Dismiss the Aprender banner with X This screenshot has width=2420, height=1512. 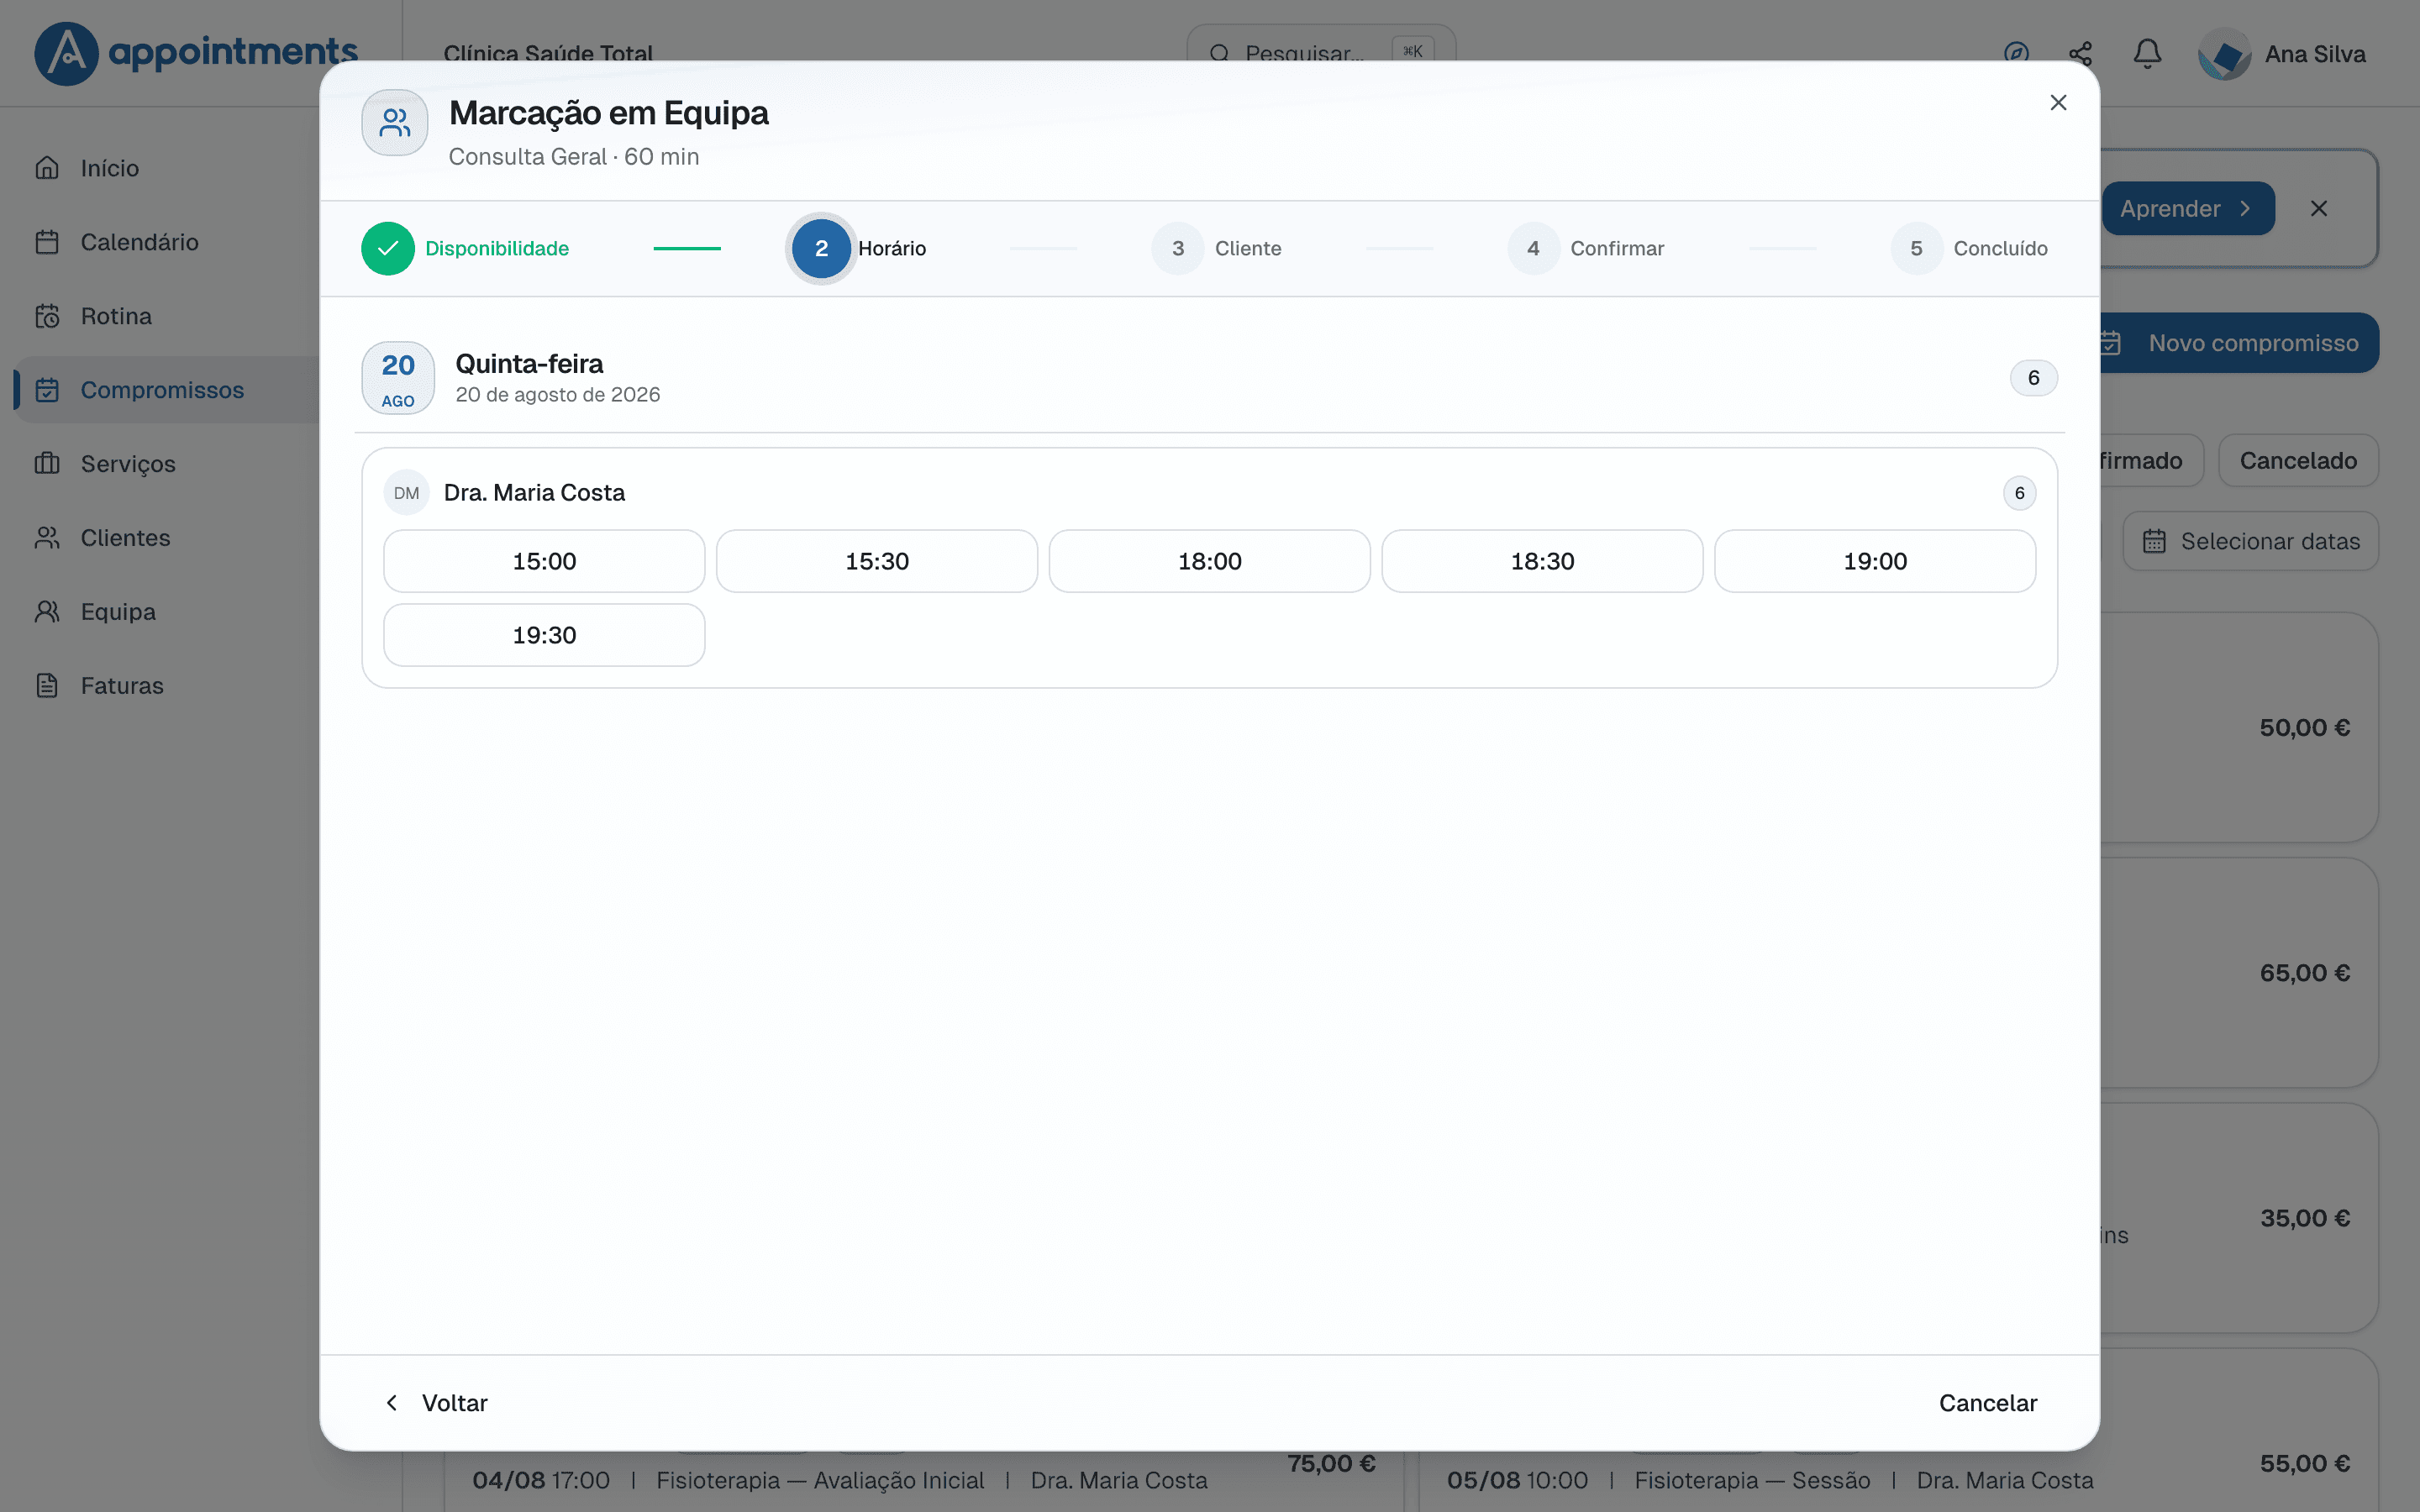coord(2319,208)
